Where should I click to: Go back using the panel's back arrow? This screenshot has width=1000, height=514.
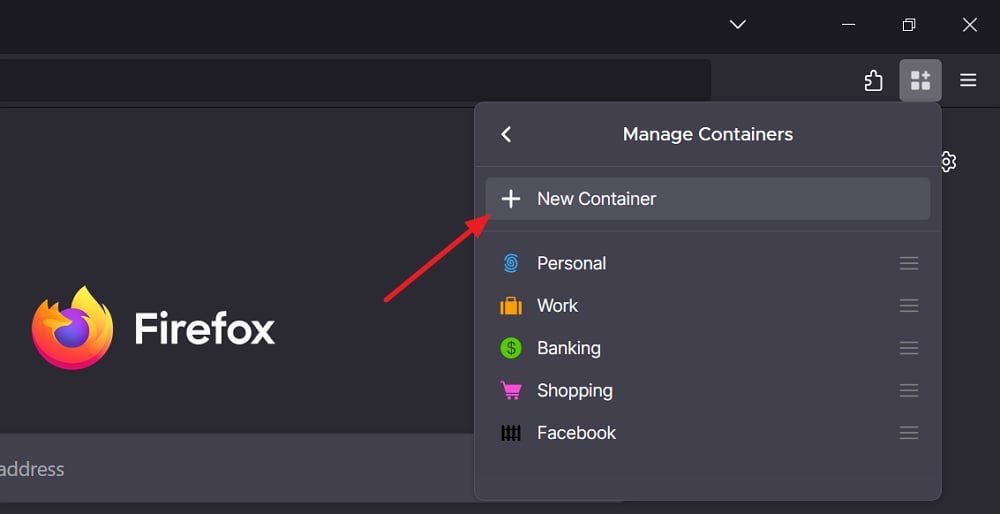506,134
